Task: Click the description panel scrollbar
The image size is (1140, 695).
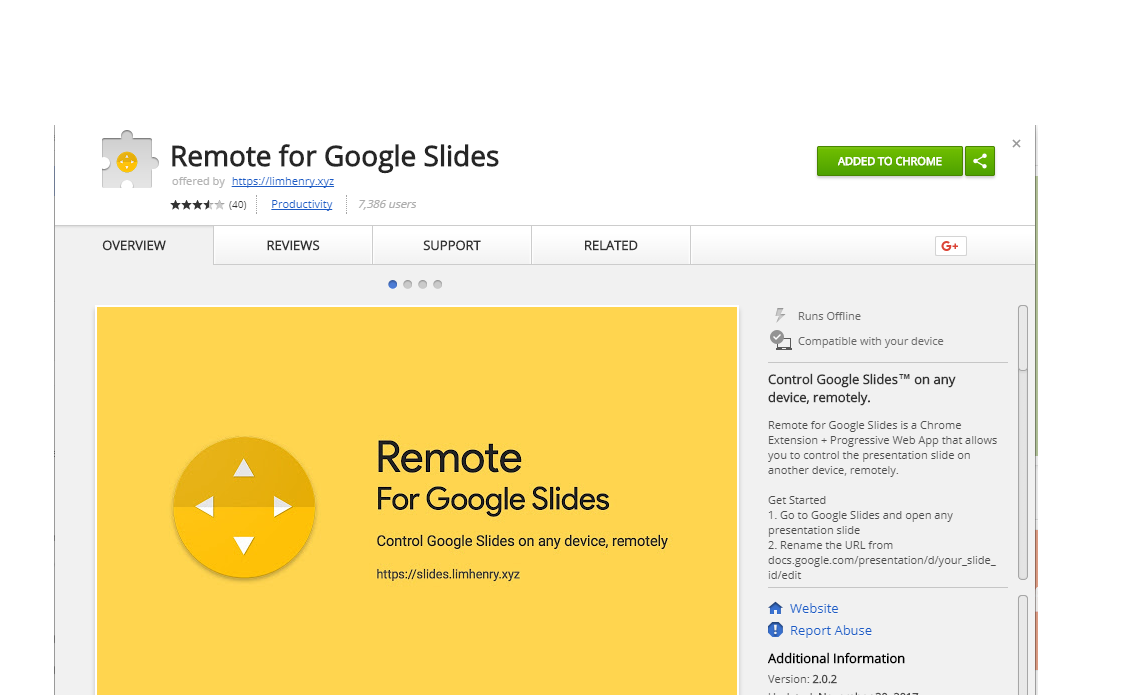Action: pyautogui.click(x=1023, y=442)
